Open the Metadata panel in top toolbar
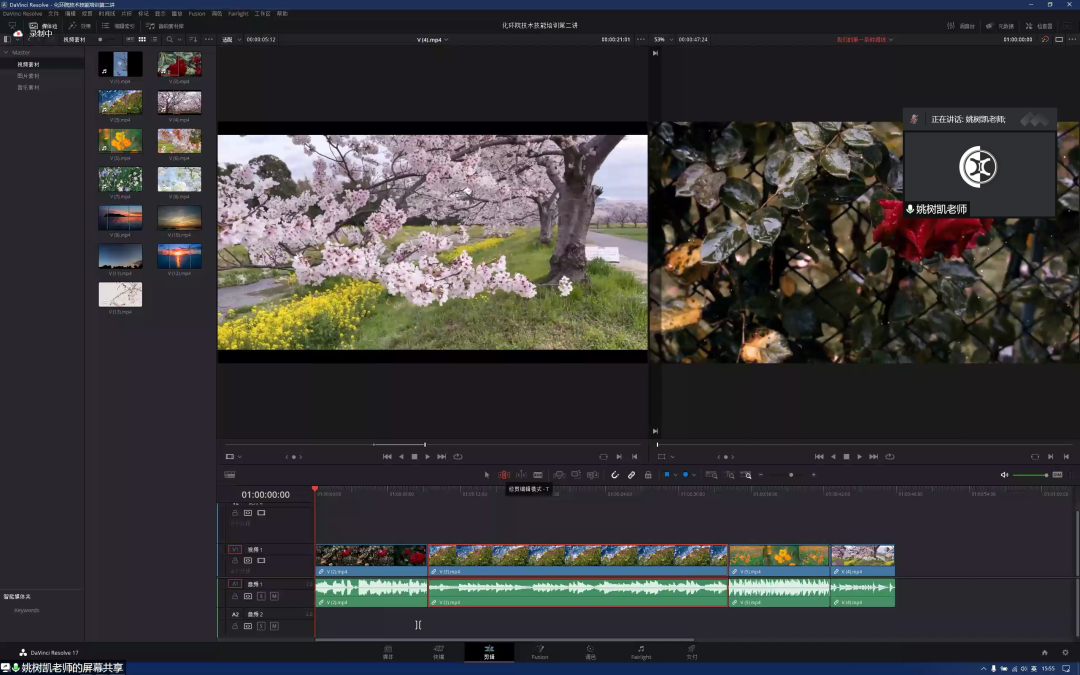Screen dimensions: 1080x675 [999, 25]
